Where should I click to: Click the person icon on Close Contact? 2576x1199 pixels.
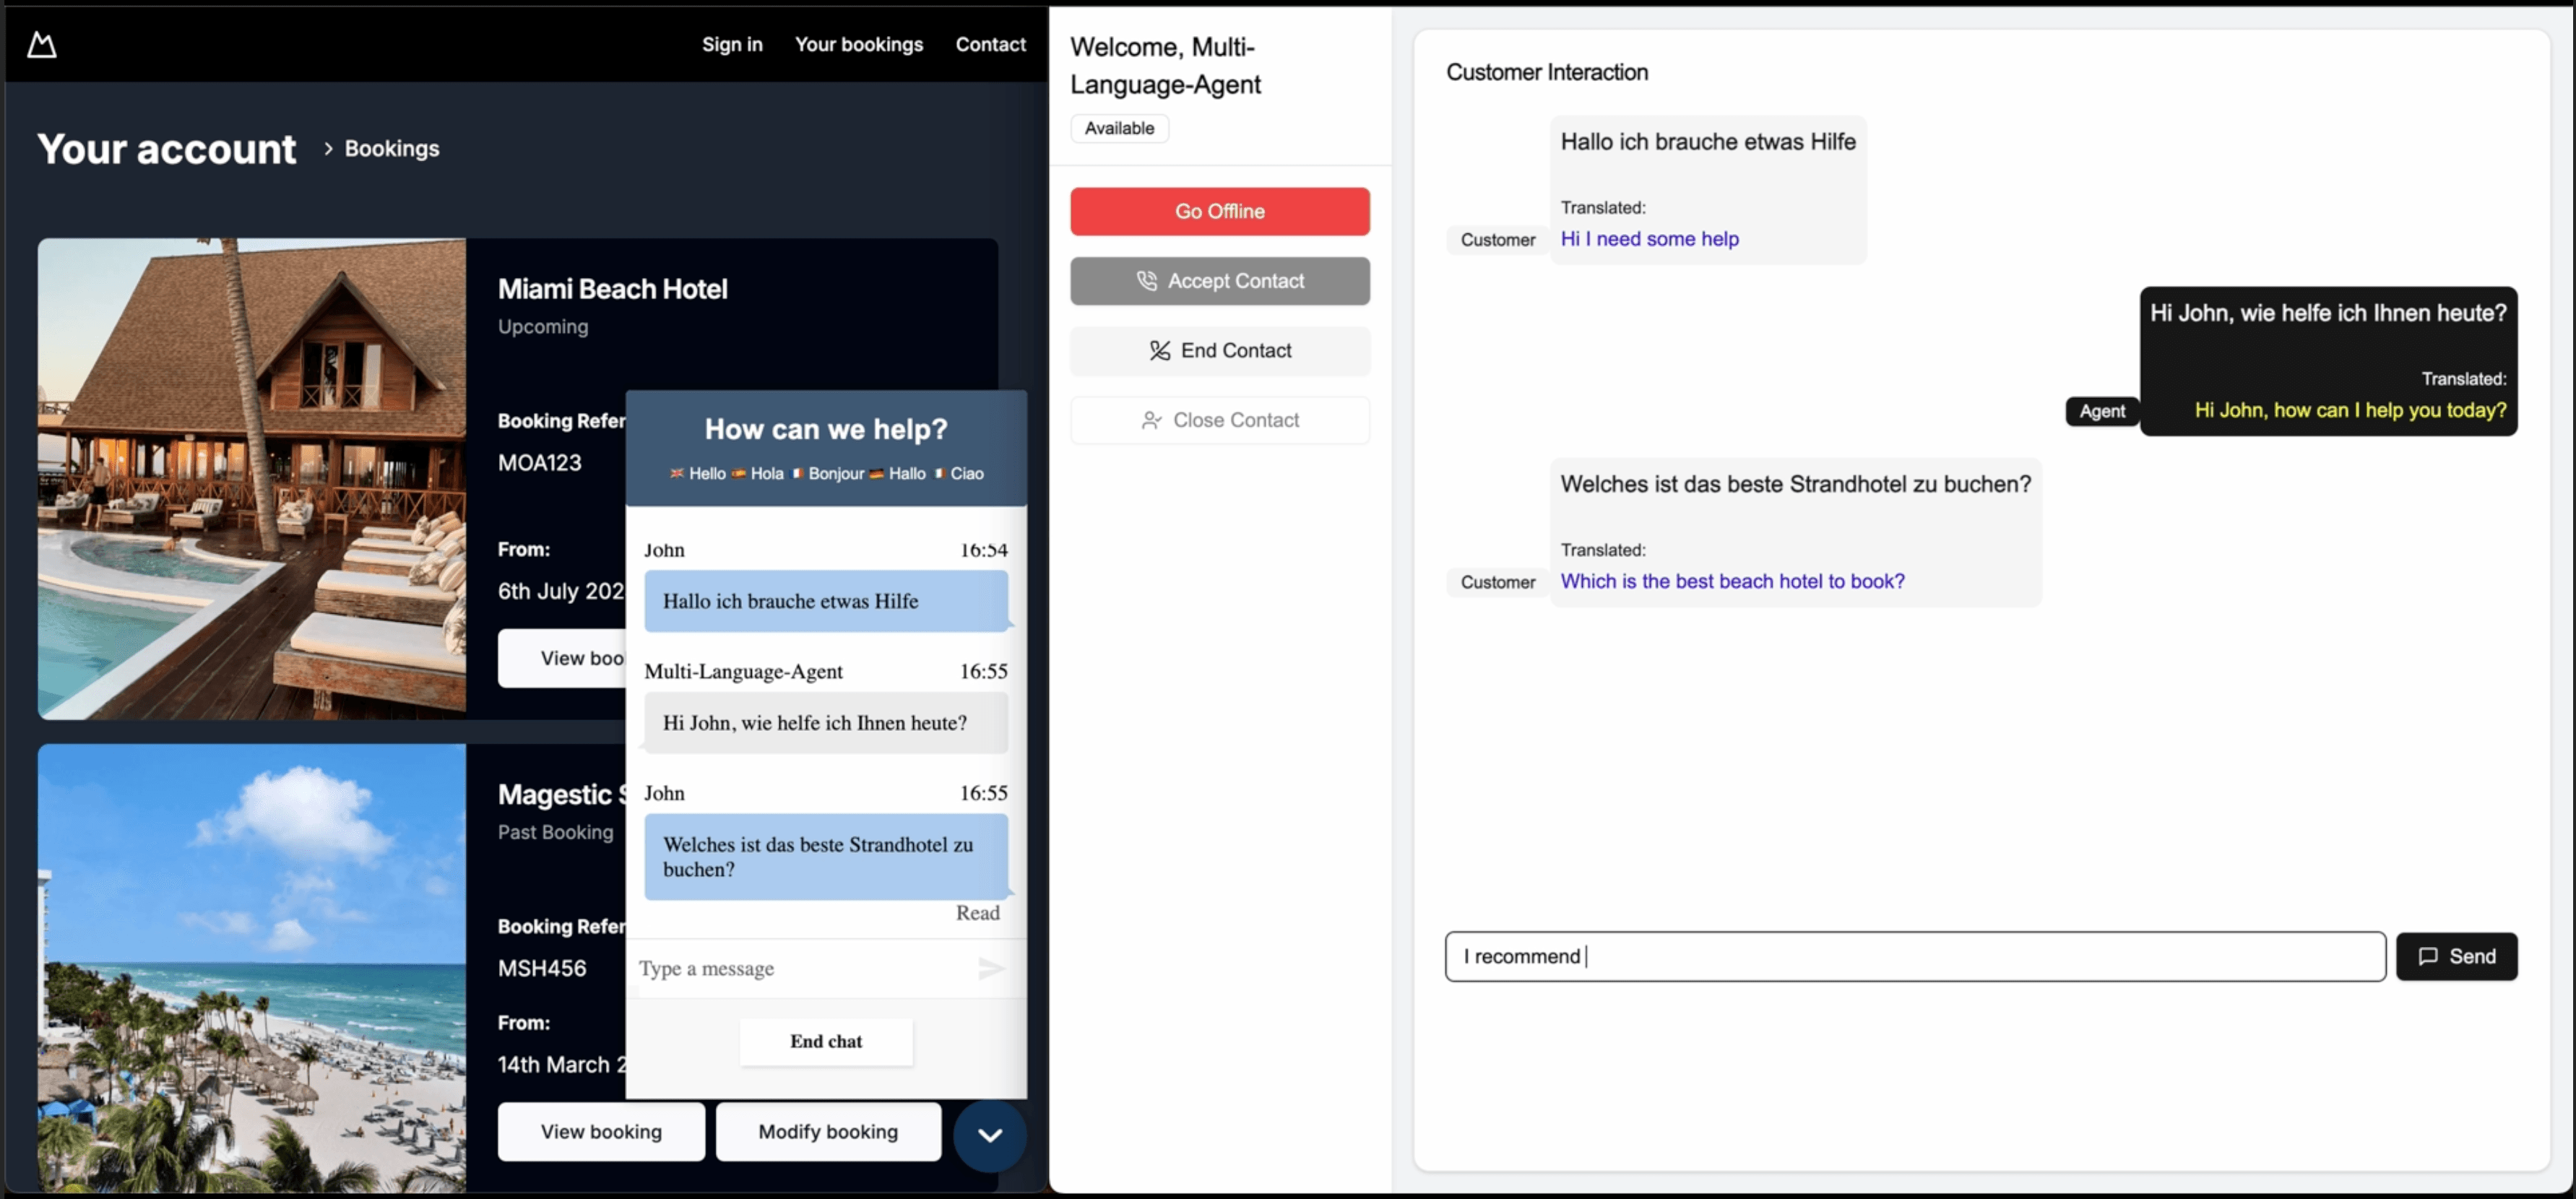(x=1151, y=420)
